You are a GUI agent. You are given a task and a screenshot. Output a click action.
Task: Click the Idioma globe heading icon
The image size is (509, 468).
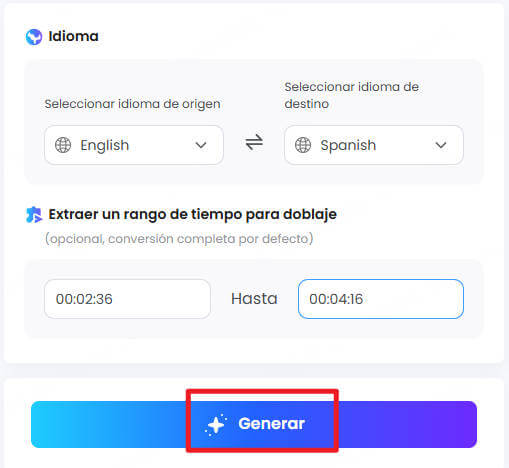tap(34, 37)
